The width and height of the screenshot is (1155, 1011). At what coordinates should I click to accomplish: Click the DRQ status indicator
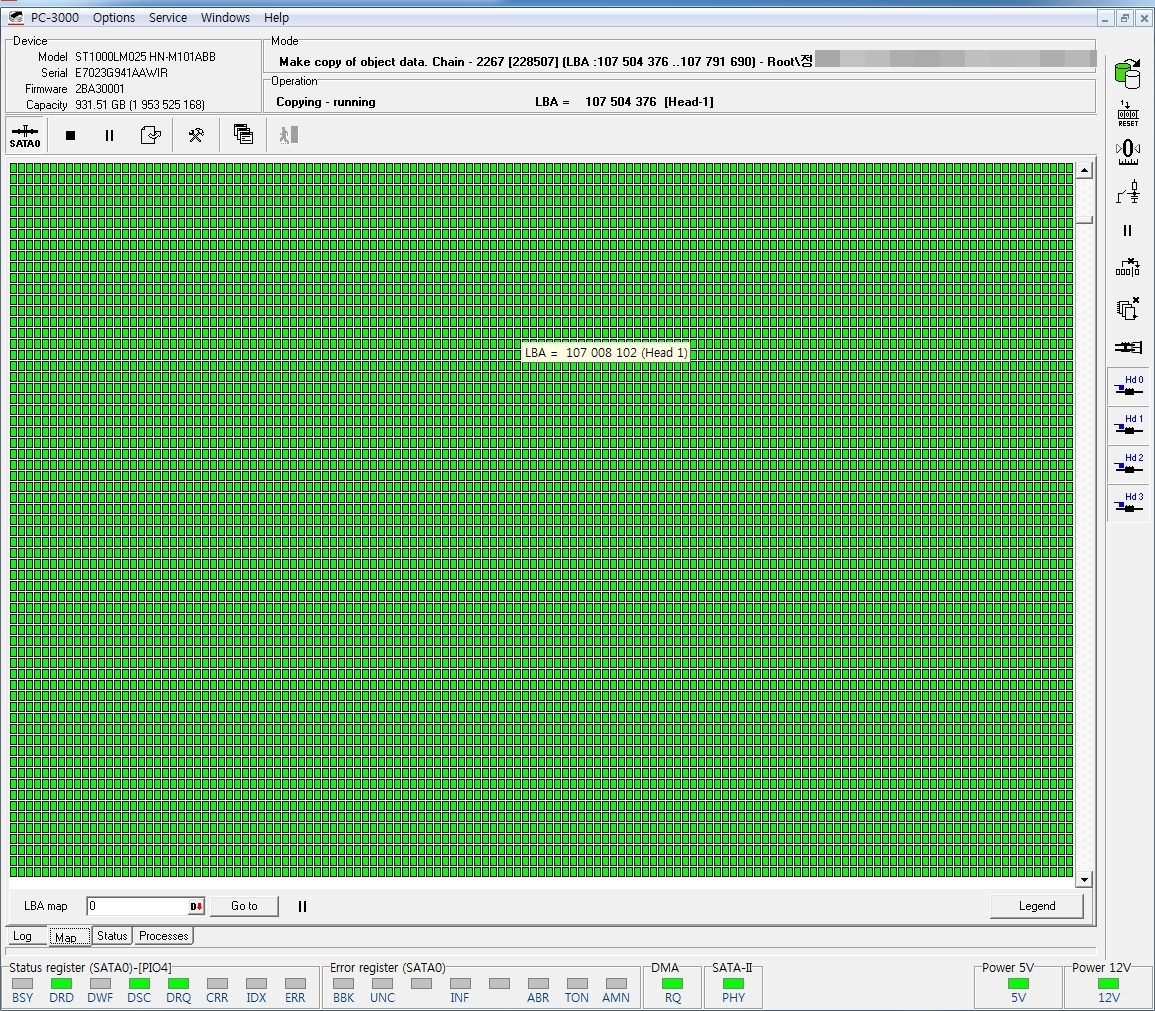pos(178,984)
